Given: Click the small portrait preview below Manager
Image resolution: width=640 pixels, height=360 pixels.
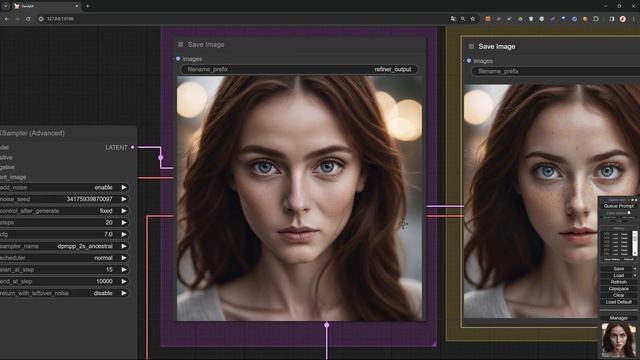Looking at the screenshot, I should [618, 340].
